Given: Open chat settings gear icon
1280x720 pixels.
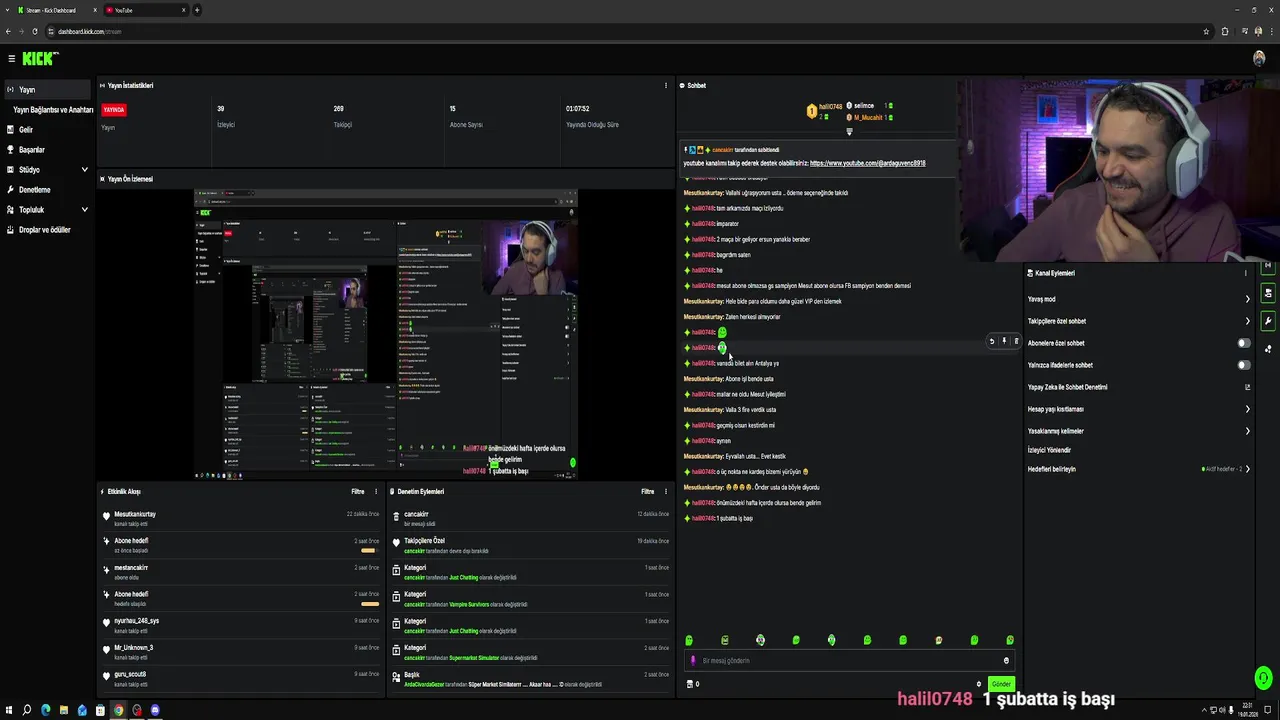Looking at the screenshot, I should (x=979, y=685).
